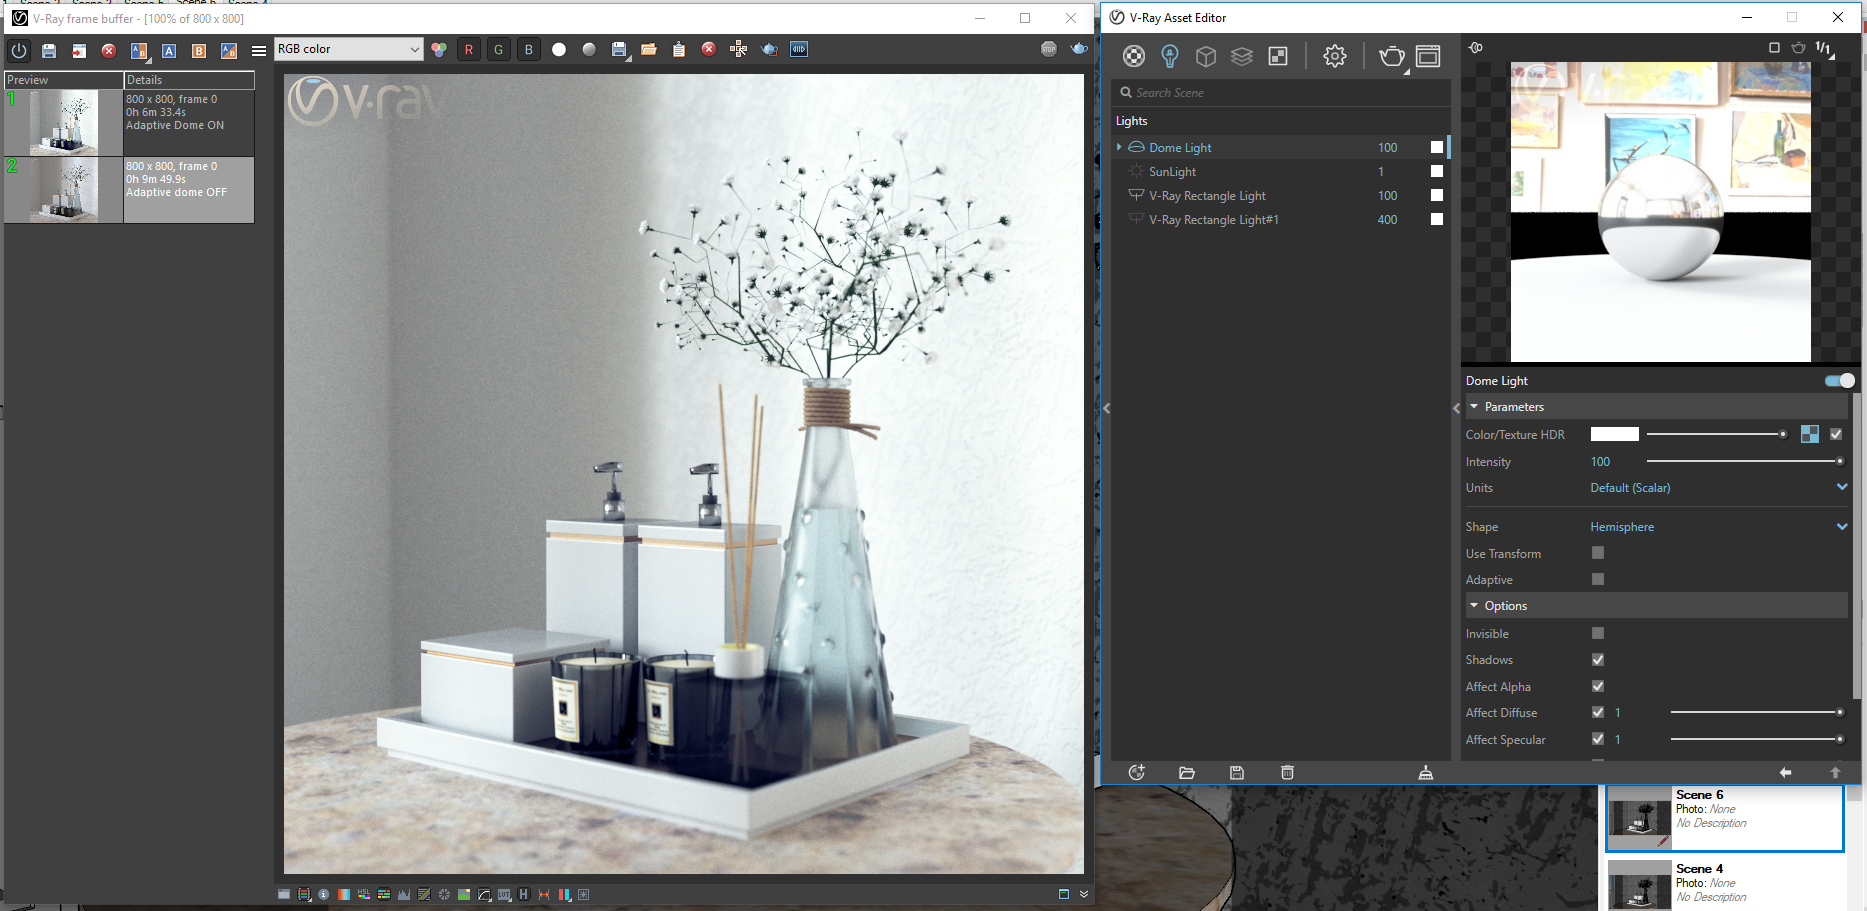The height and width of the screenshot is (911, 1867).
Task: Open Geometry category cube icon
Action: (x=1206, y=56)
